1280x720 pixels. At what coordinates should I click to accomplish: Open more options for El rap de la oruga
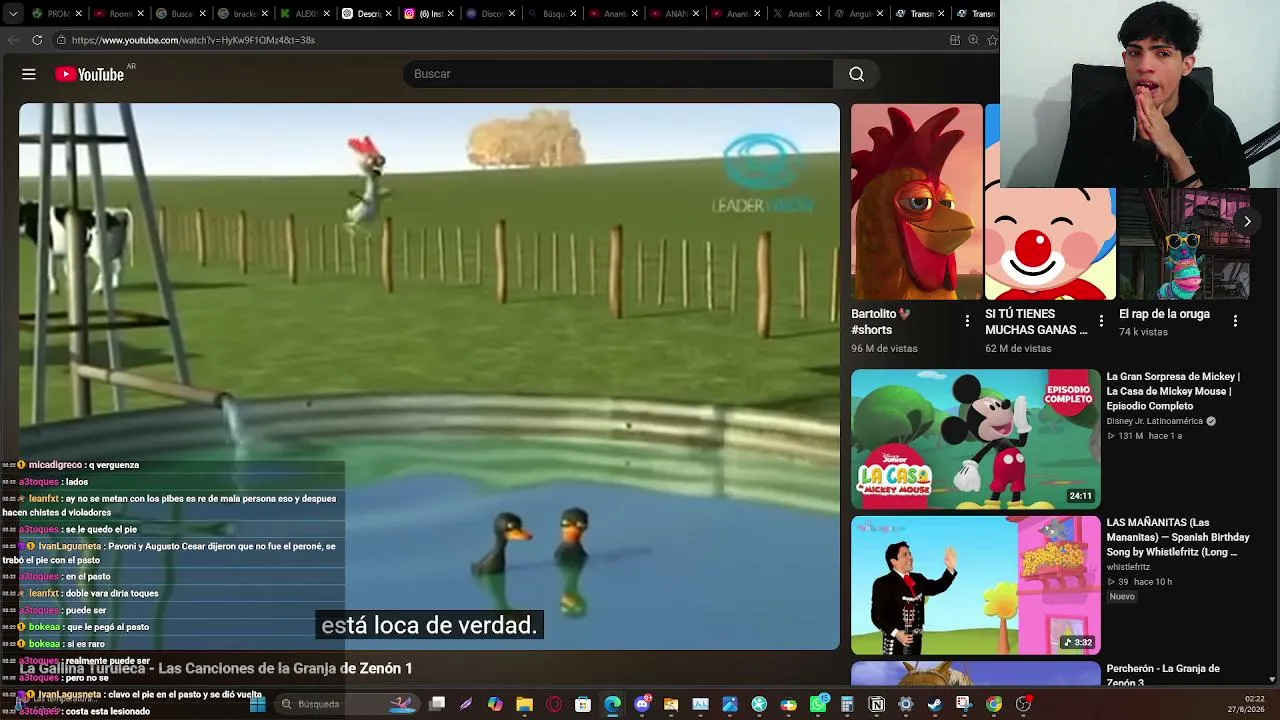1235,321
